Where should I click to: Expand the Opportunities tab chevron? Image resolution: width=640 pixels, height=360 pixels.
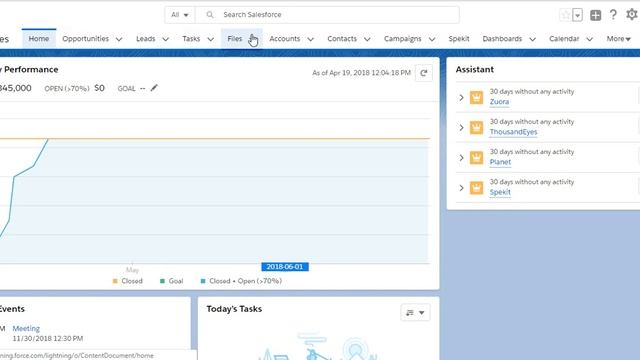click(119, 39)
